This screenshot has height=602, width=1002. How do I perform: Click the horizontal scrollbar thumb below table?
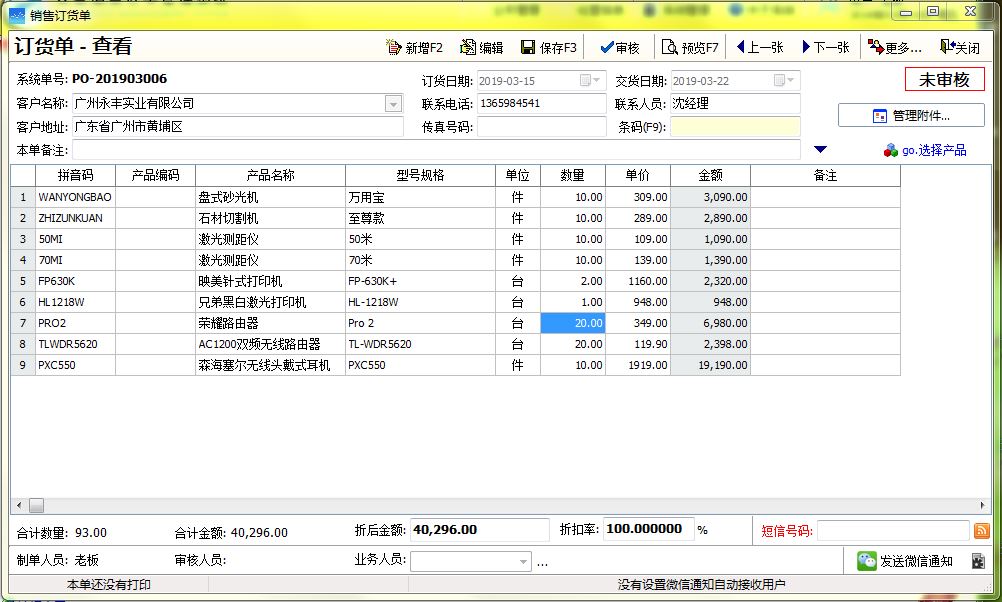coord(36,506)
